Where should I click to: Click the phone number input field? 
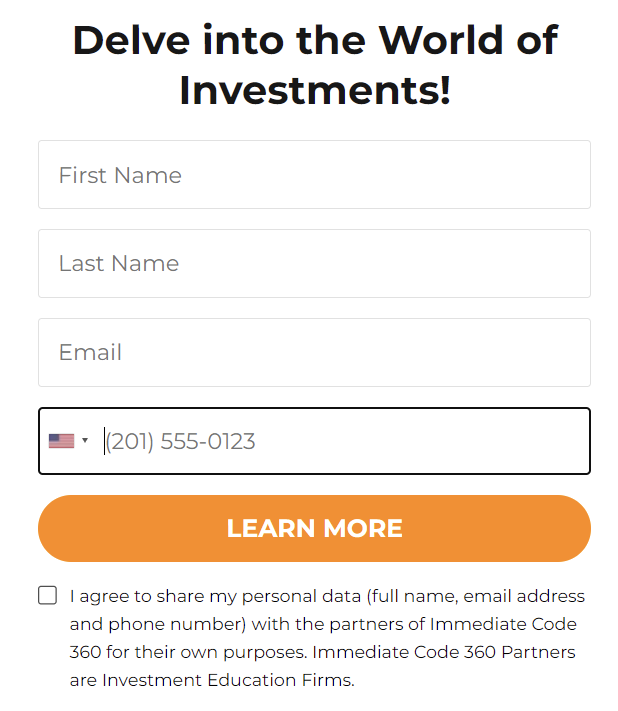click(x=314, y=441)
